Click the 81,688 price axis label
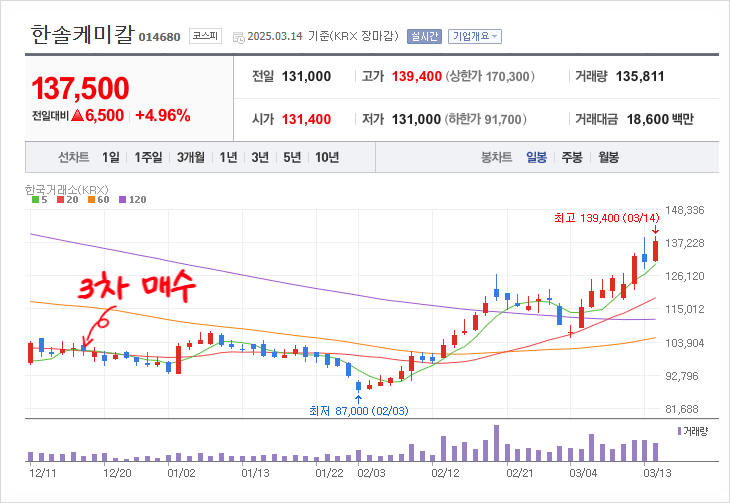 coord(682,409)
